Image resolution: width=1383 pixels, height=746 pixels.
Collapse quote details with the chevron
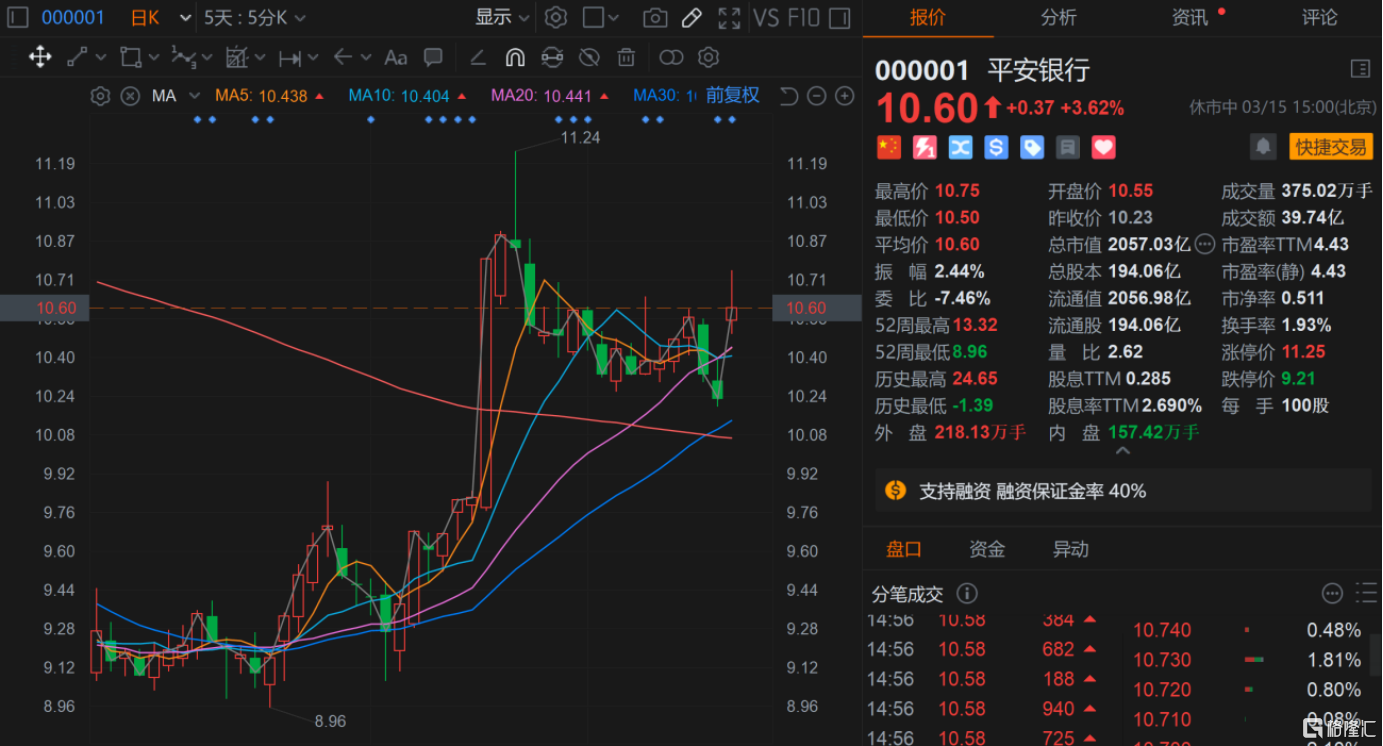click(x=1122, y=451)
